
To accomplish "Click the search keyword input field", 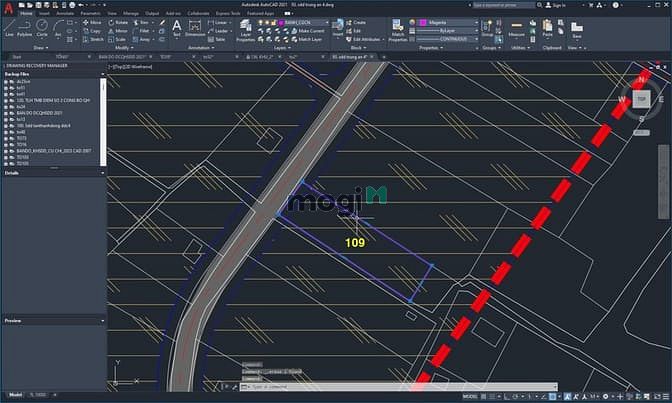I will [x=504, y=5].
